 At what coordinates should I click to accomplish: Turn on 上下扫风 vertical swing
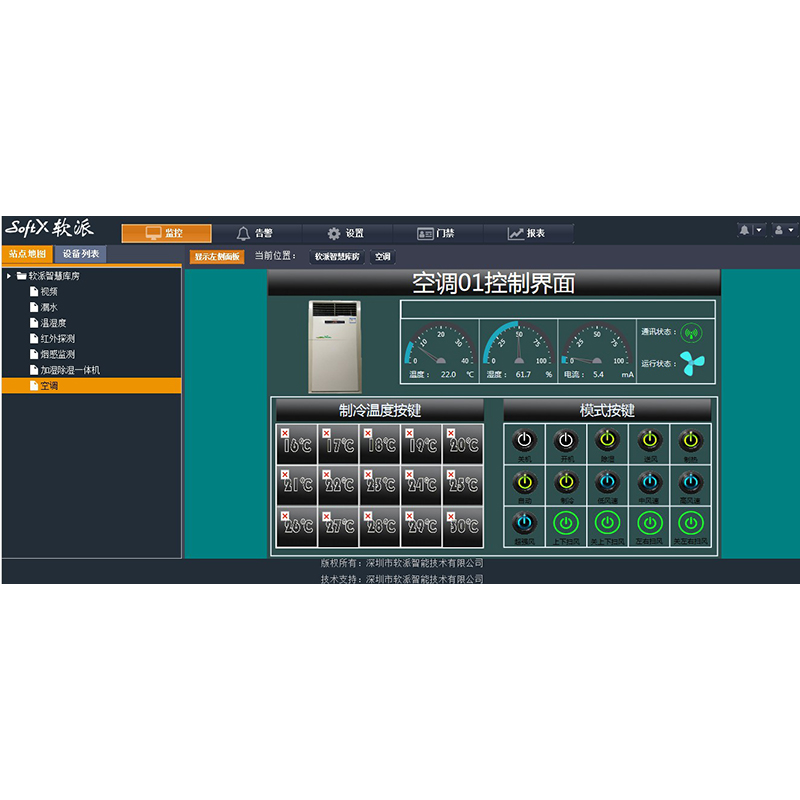tap(566, 522)
